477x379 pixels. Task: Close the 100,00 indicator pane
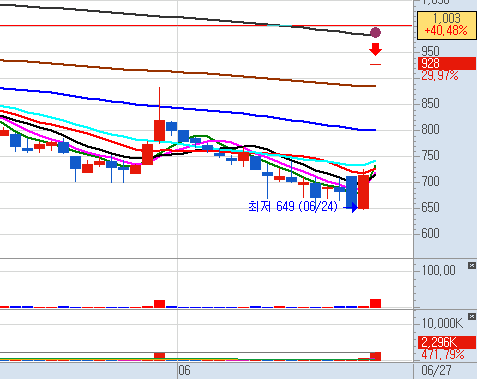472,266
